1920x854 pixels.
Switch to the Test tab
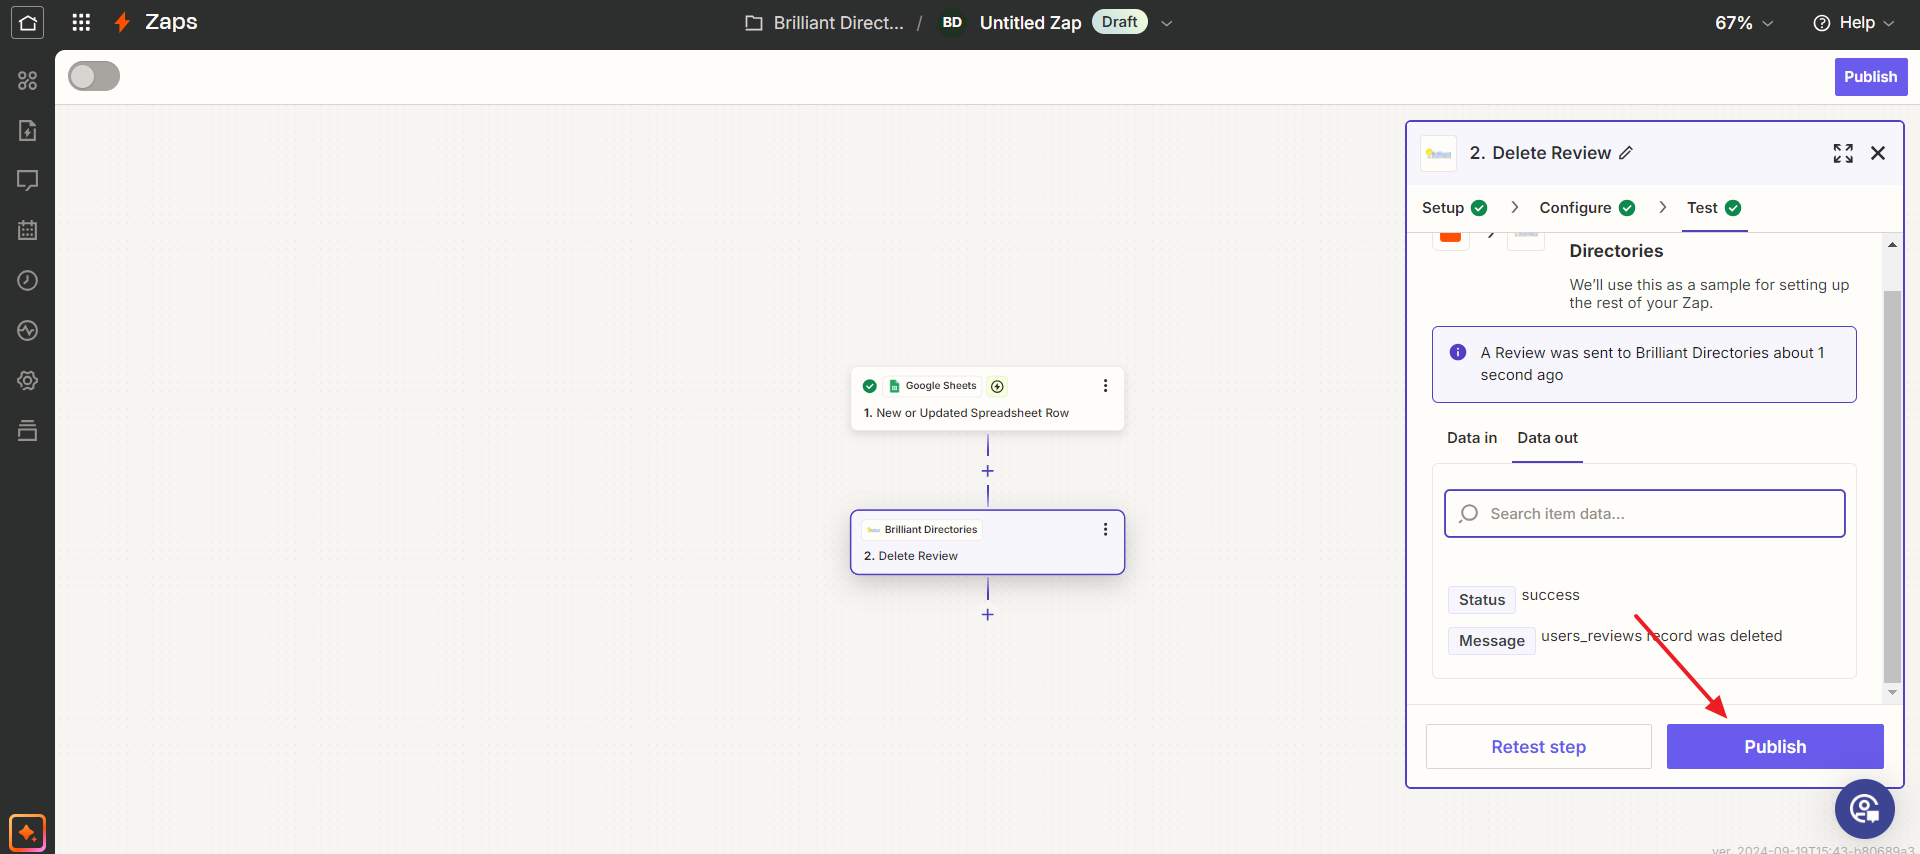pos(1714,208)
